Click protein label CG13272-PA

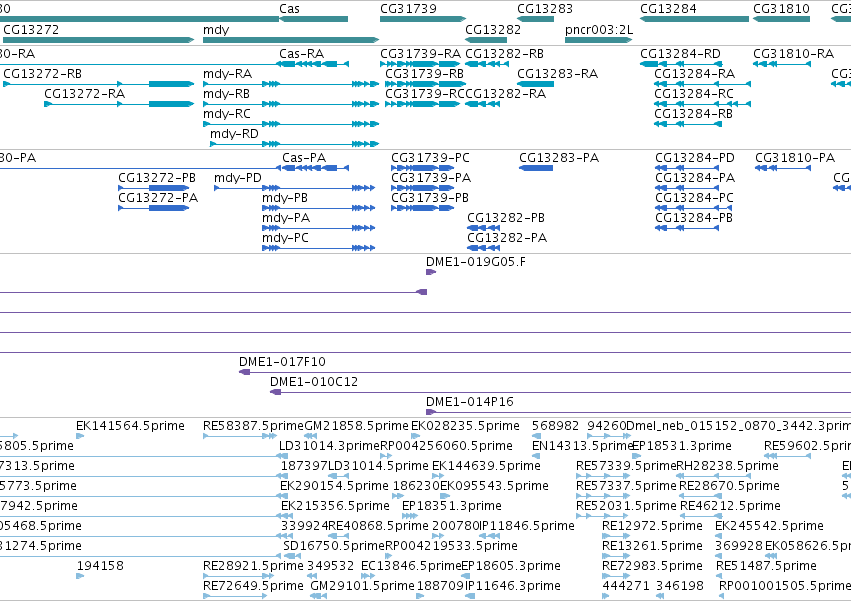click(x=158, y=198)
